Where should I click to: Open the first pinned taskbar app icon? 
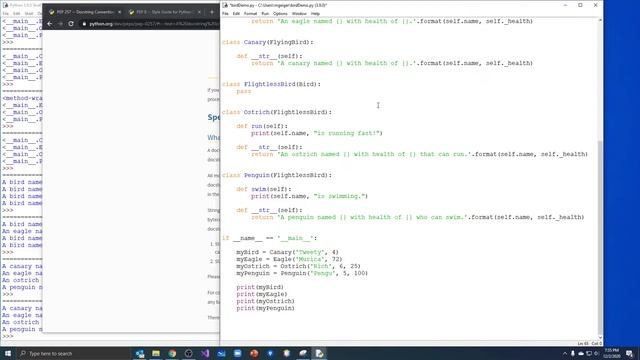click(140, 353)
